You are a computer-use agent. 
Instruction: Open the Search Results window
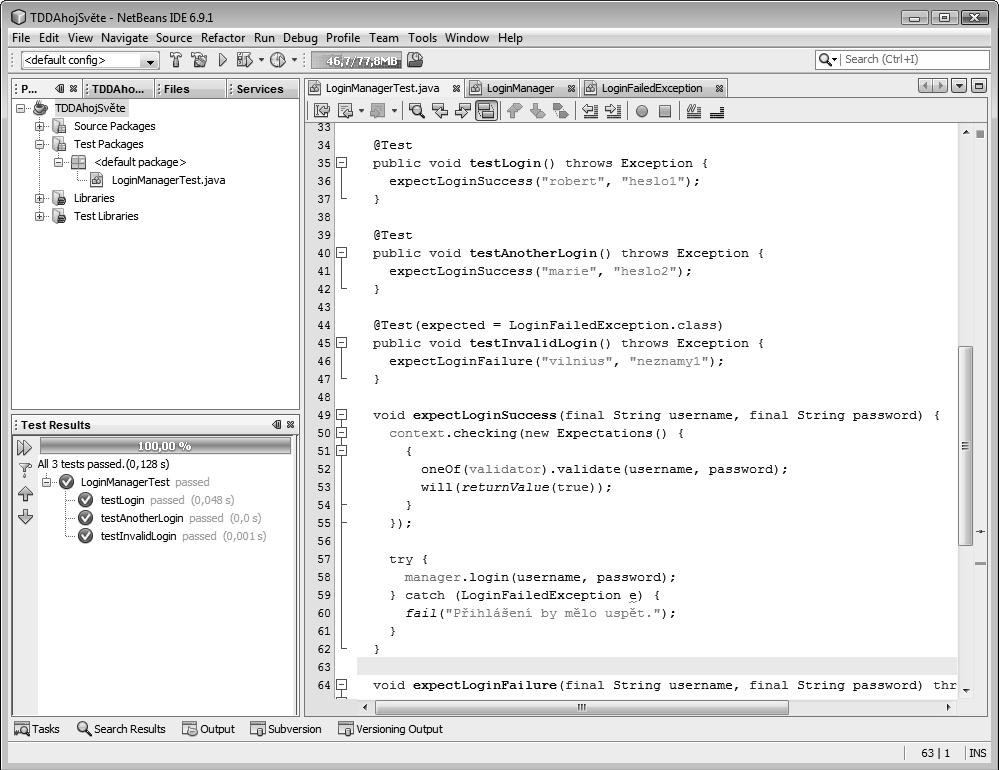(121, 729)
